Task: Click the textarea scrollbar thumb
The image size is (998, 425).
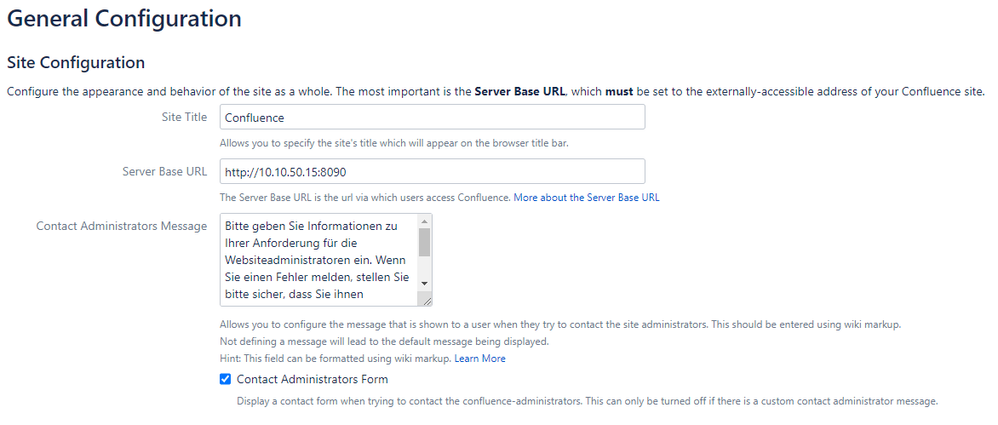Action: coord(425,242)
